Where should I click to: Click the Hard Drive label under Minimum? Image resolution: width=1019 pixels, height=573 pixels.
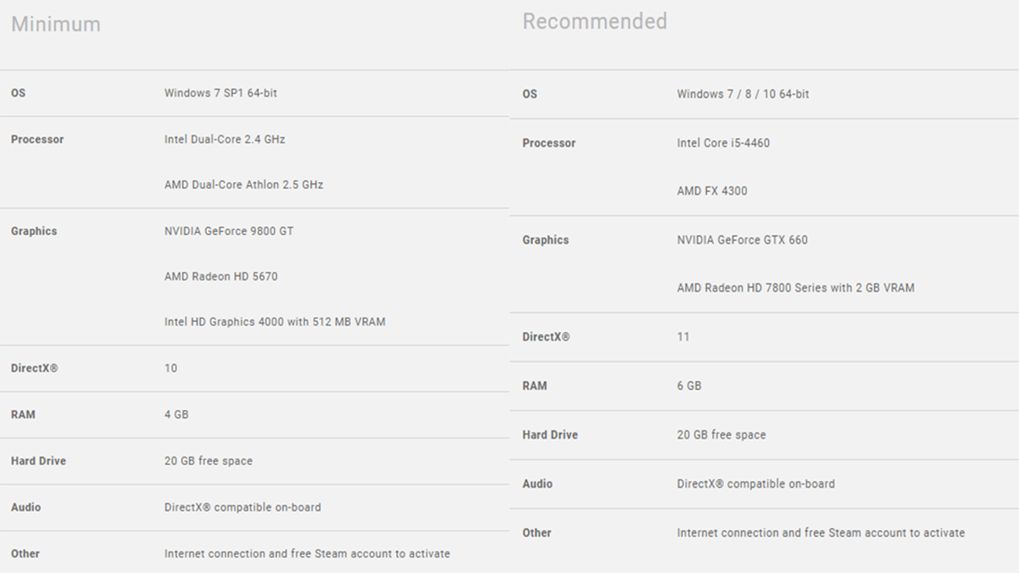pyautogui.click(x=38, y=461)
